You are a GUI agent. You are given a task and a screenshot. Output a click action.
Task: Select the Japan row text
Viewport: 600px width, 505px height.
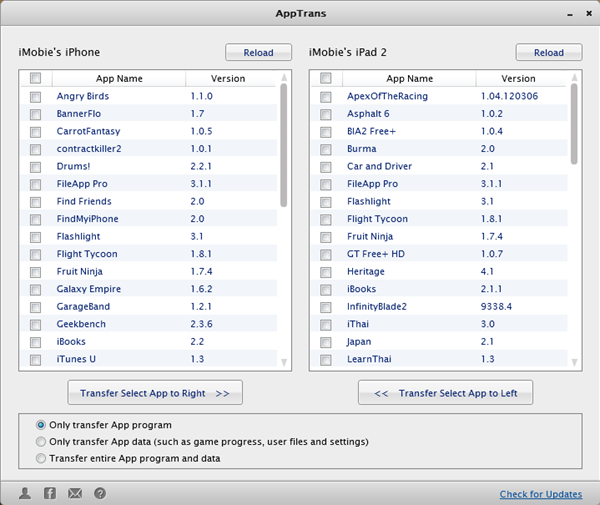pyautogui.click(x=359, y=342)
